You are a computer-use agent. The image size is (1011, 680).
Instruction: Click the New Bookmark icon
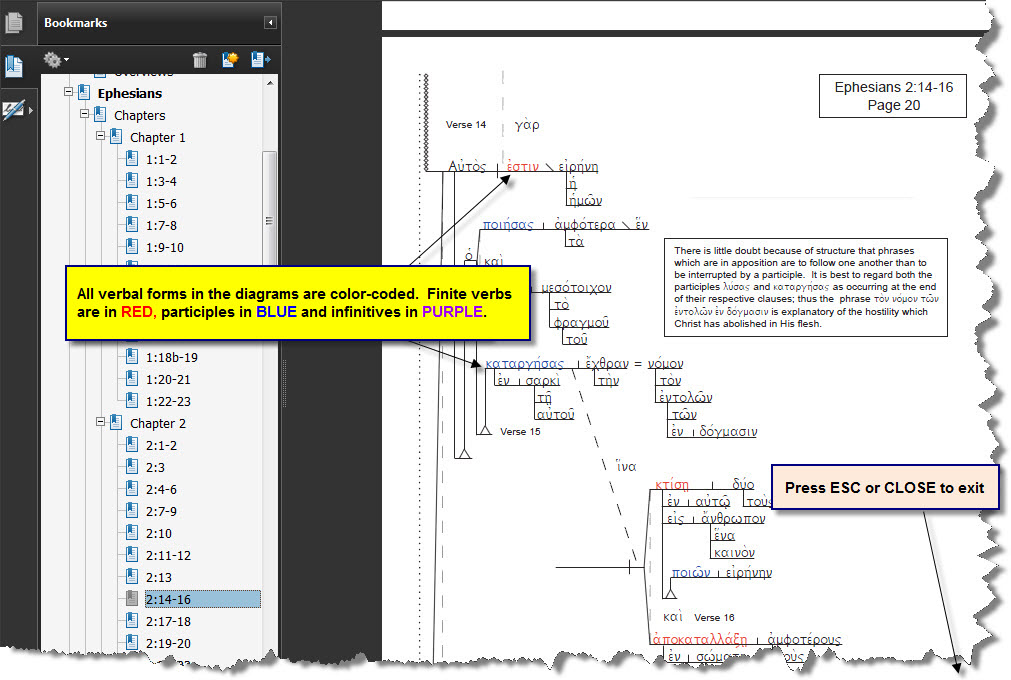click(x=230, y=60)
